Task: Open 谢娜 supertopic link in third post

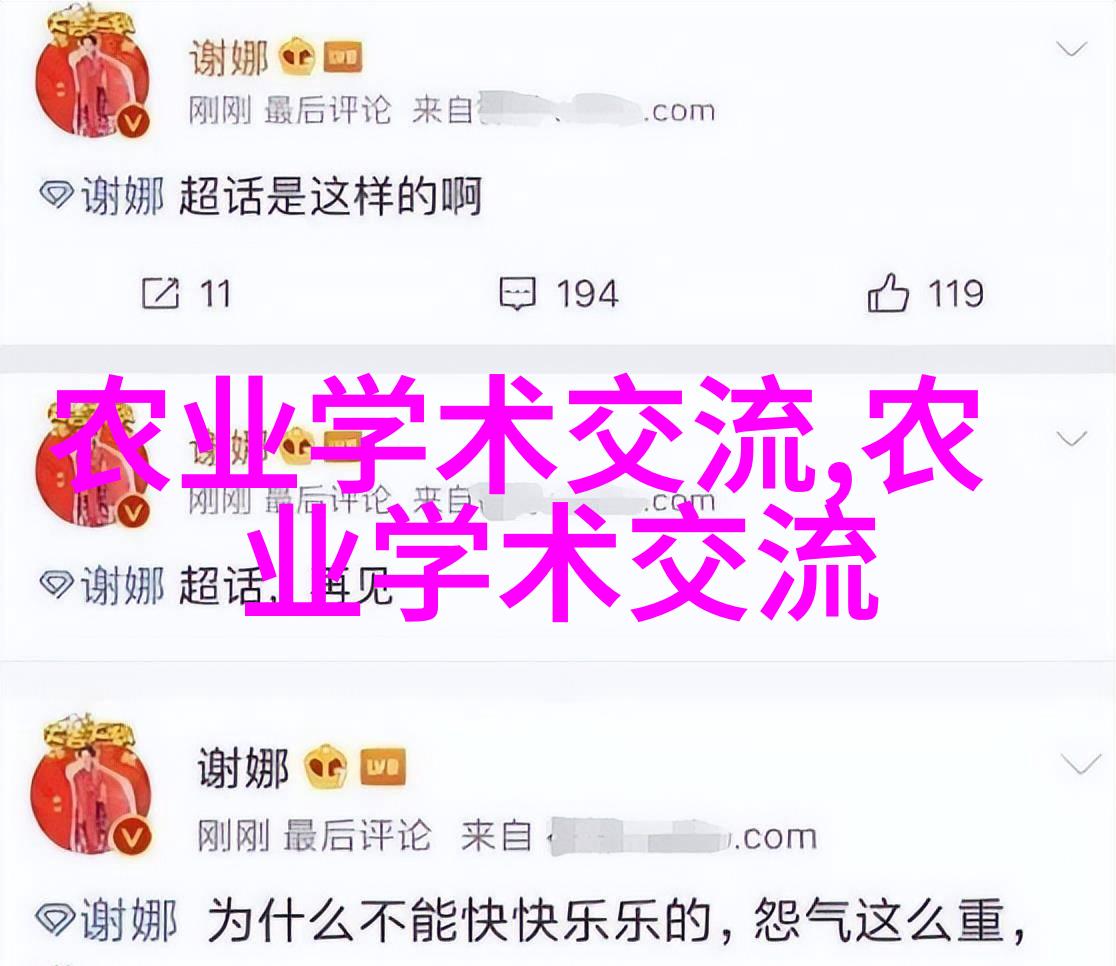Action: pos(128,920)
